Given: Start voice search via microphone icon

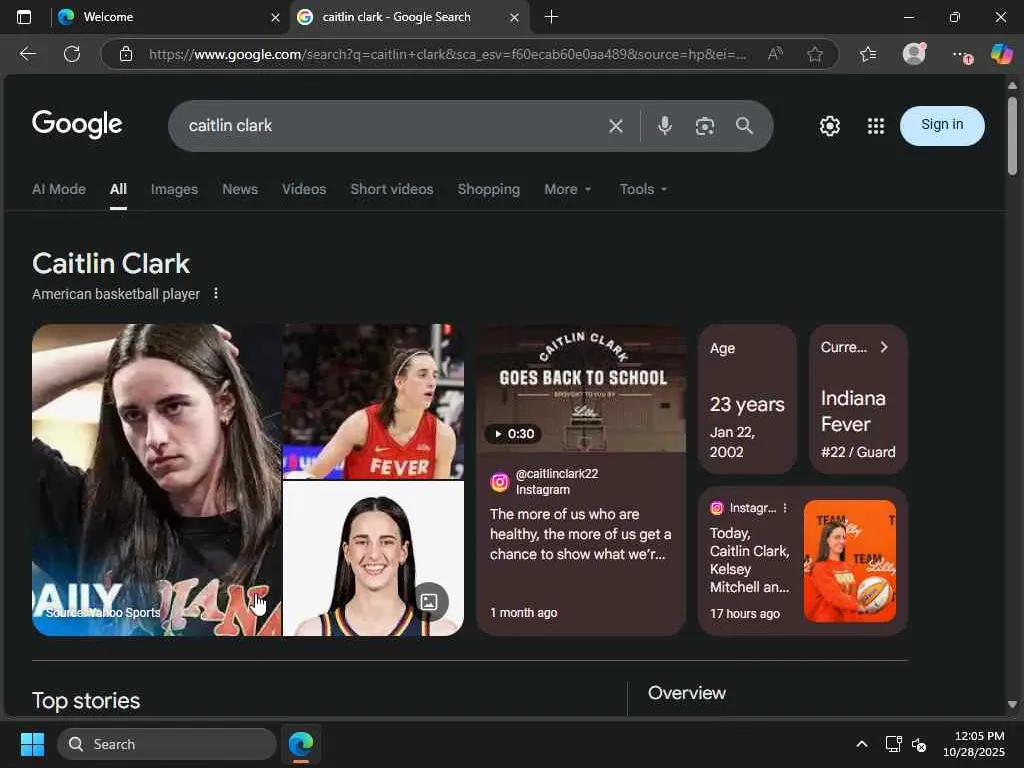Looking at the screenshot, I should pyautogui.click(x=664, y=125).
